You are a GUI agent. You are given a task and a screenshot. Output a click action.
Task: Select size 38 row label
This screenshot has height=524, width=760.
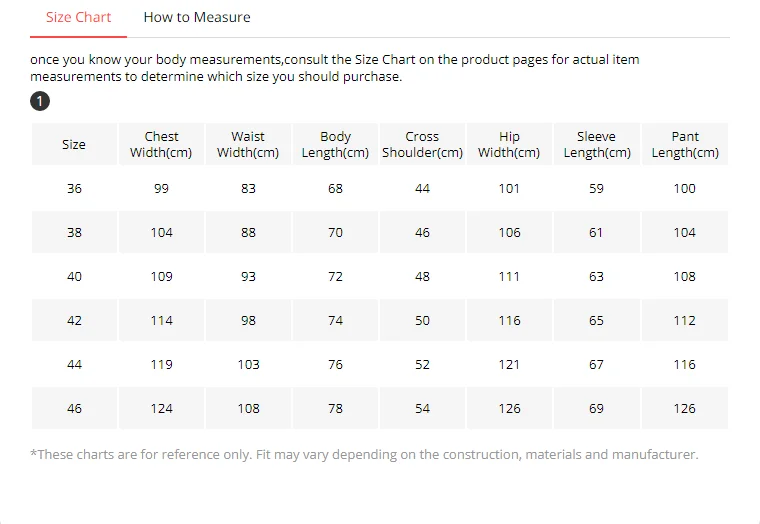pos(74,232)
